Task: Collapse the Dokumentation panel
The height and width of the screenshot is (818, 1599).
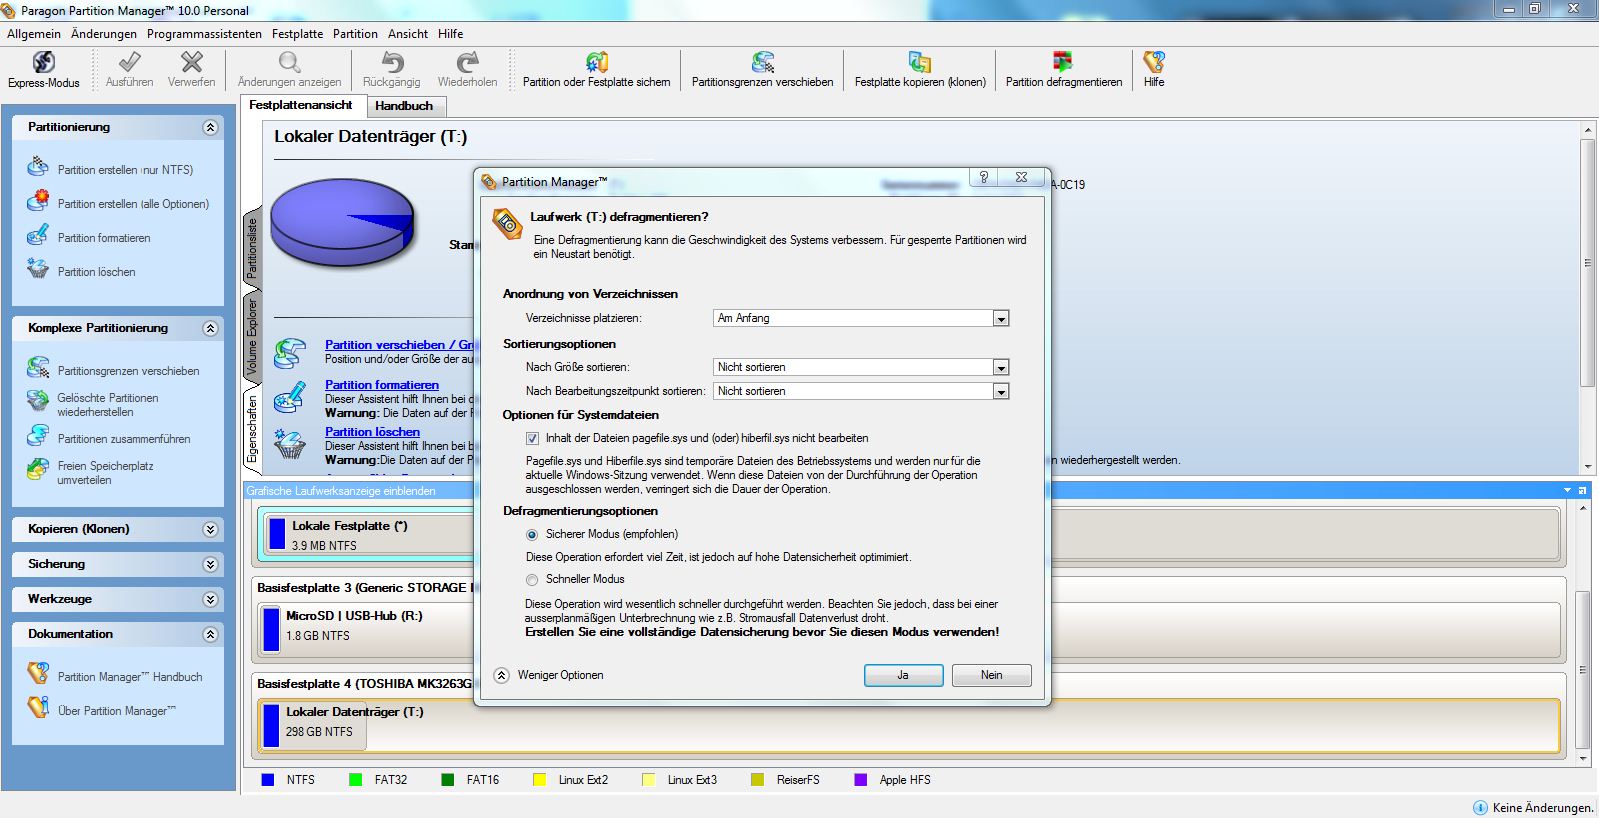Action: click(210, 634)
